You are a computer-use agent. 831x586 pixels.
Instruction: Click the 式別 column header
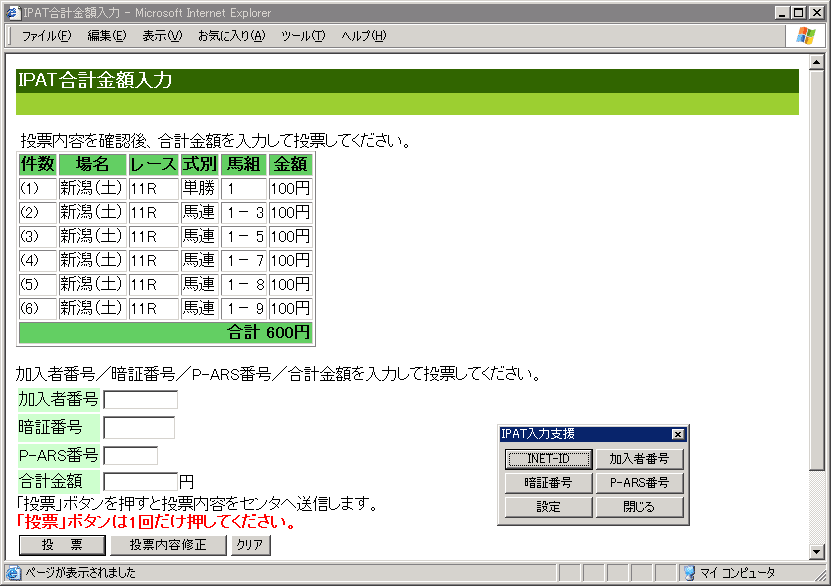[x=199, y=165]
